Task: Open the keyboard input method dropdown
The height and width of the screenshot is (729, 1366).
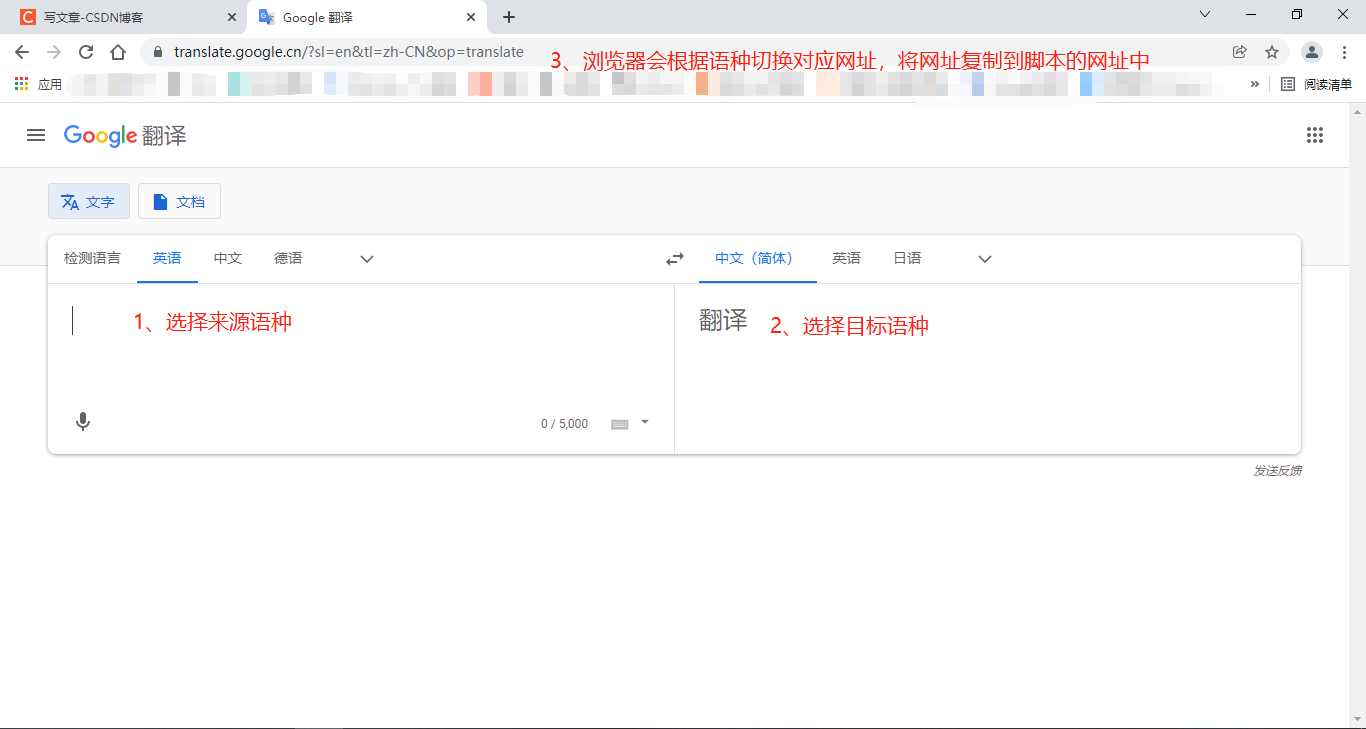Action: click(645, 422)
